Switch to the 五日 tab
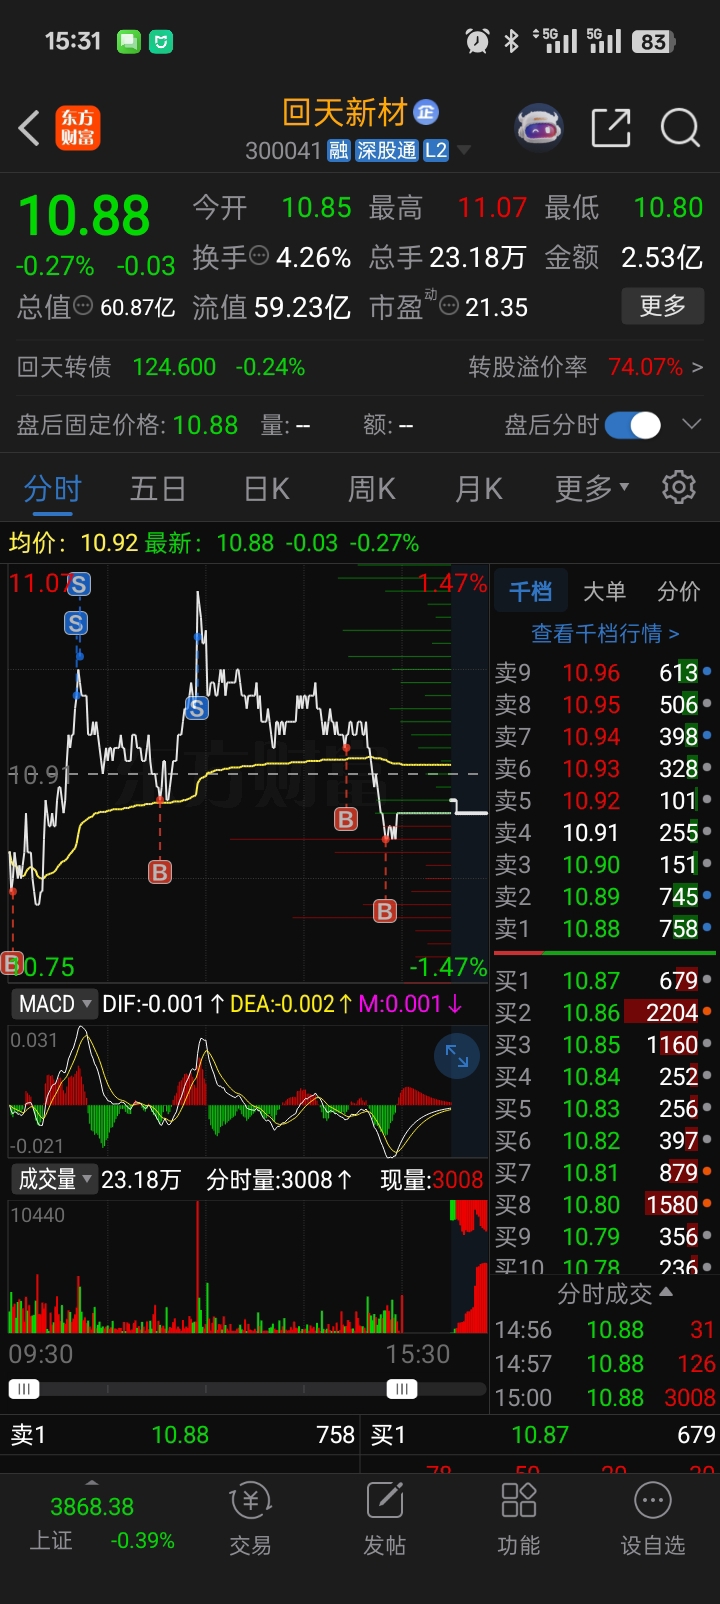The width and height of the screenshot is (720, 1604). point(158,488)
